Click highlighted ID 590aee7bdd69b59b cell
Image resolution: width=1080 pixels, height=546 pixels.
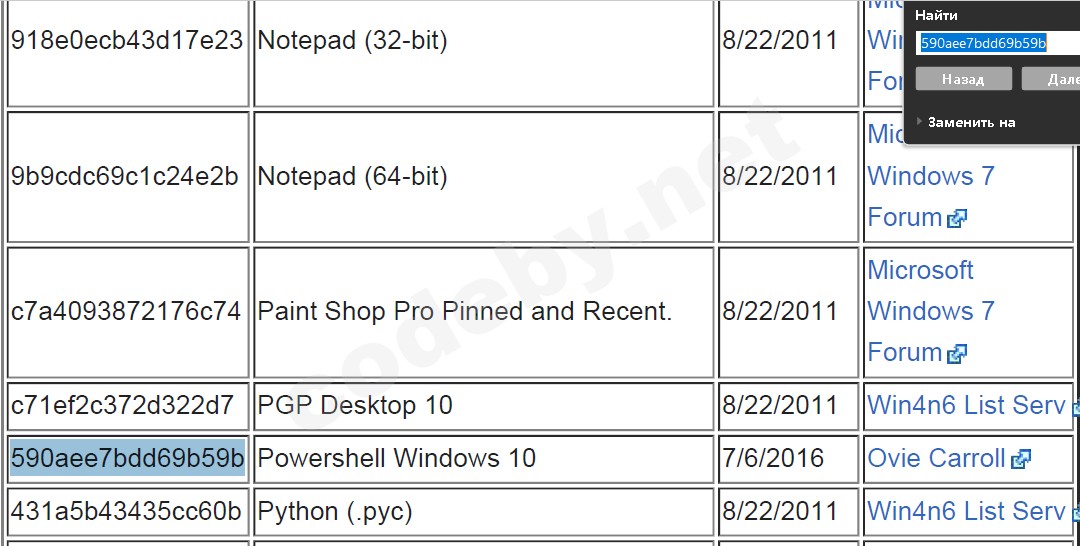(127, 458)
